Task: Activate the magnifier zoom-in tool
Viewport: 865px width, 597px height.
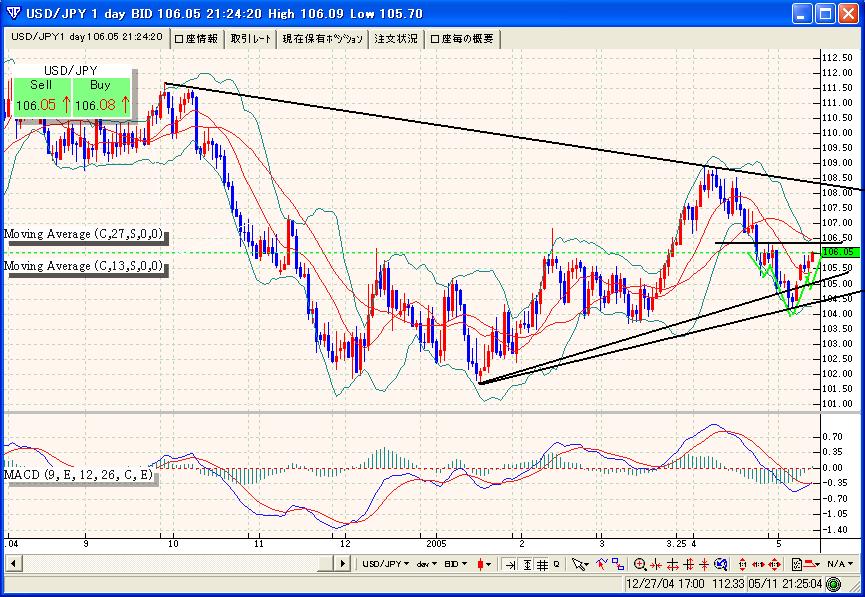Action: coord(640,564)
